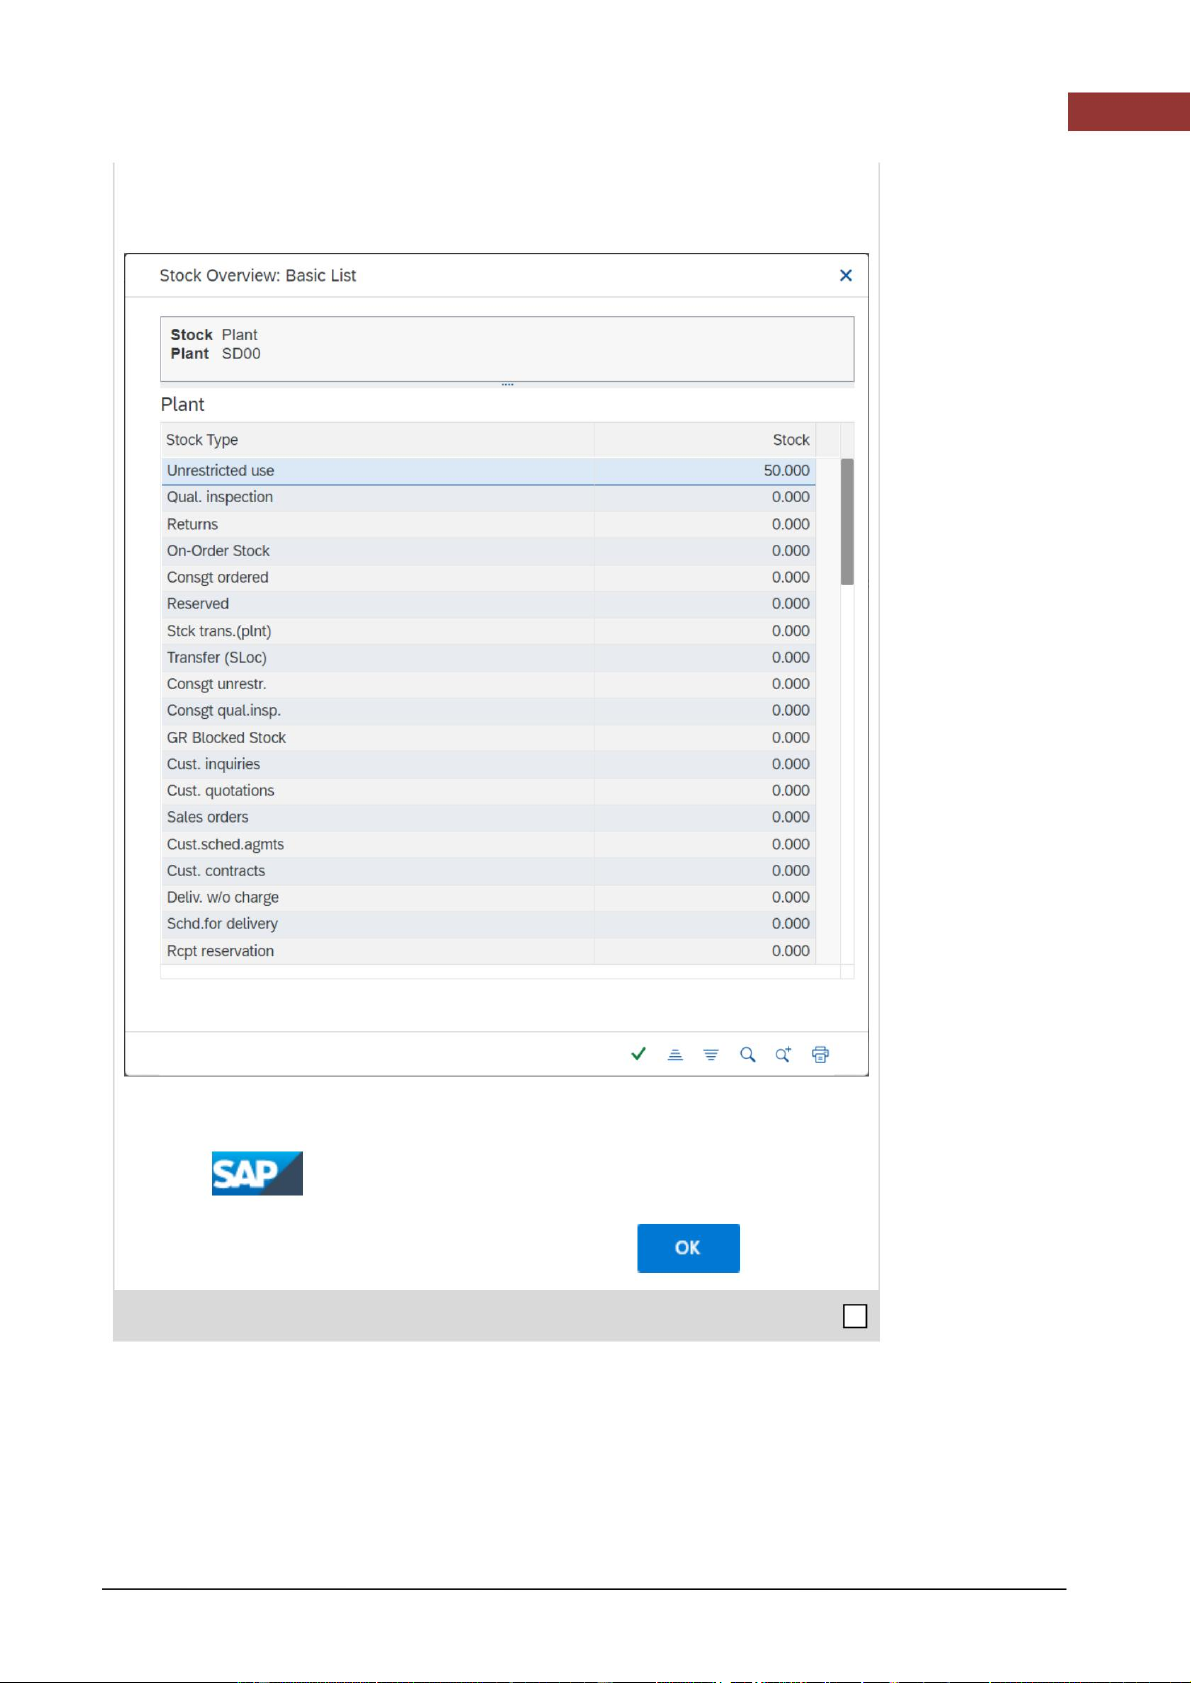Click the Print icon in dialog footer
1191x1683 pixels.
tap(820, 1055)
